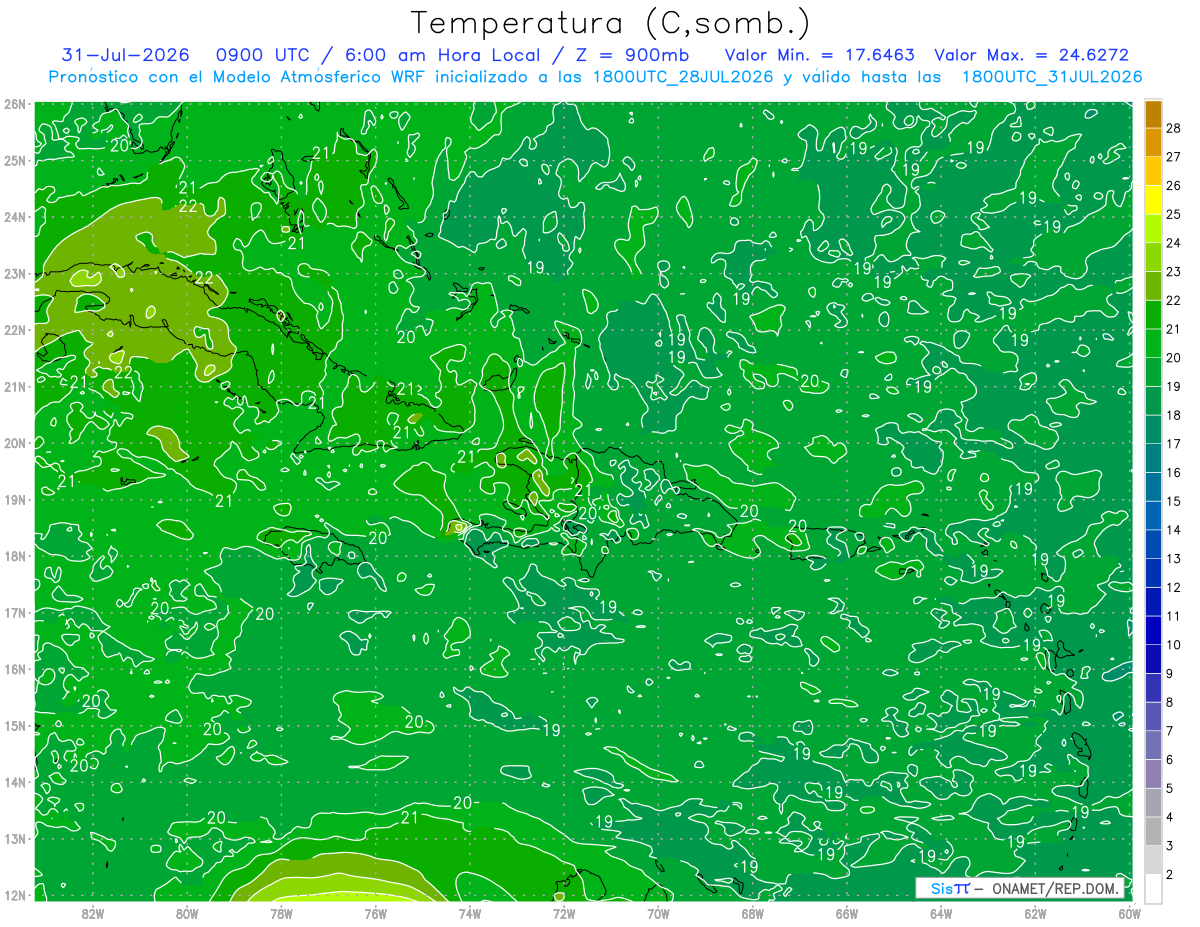The image size is (1200, 927).
Task: Click the 15N latitude axis label
Action: tap(14, 726)
